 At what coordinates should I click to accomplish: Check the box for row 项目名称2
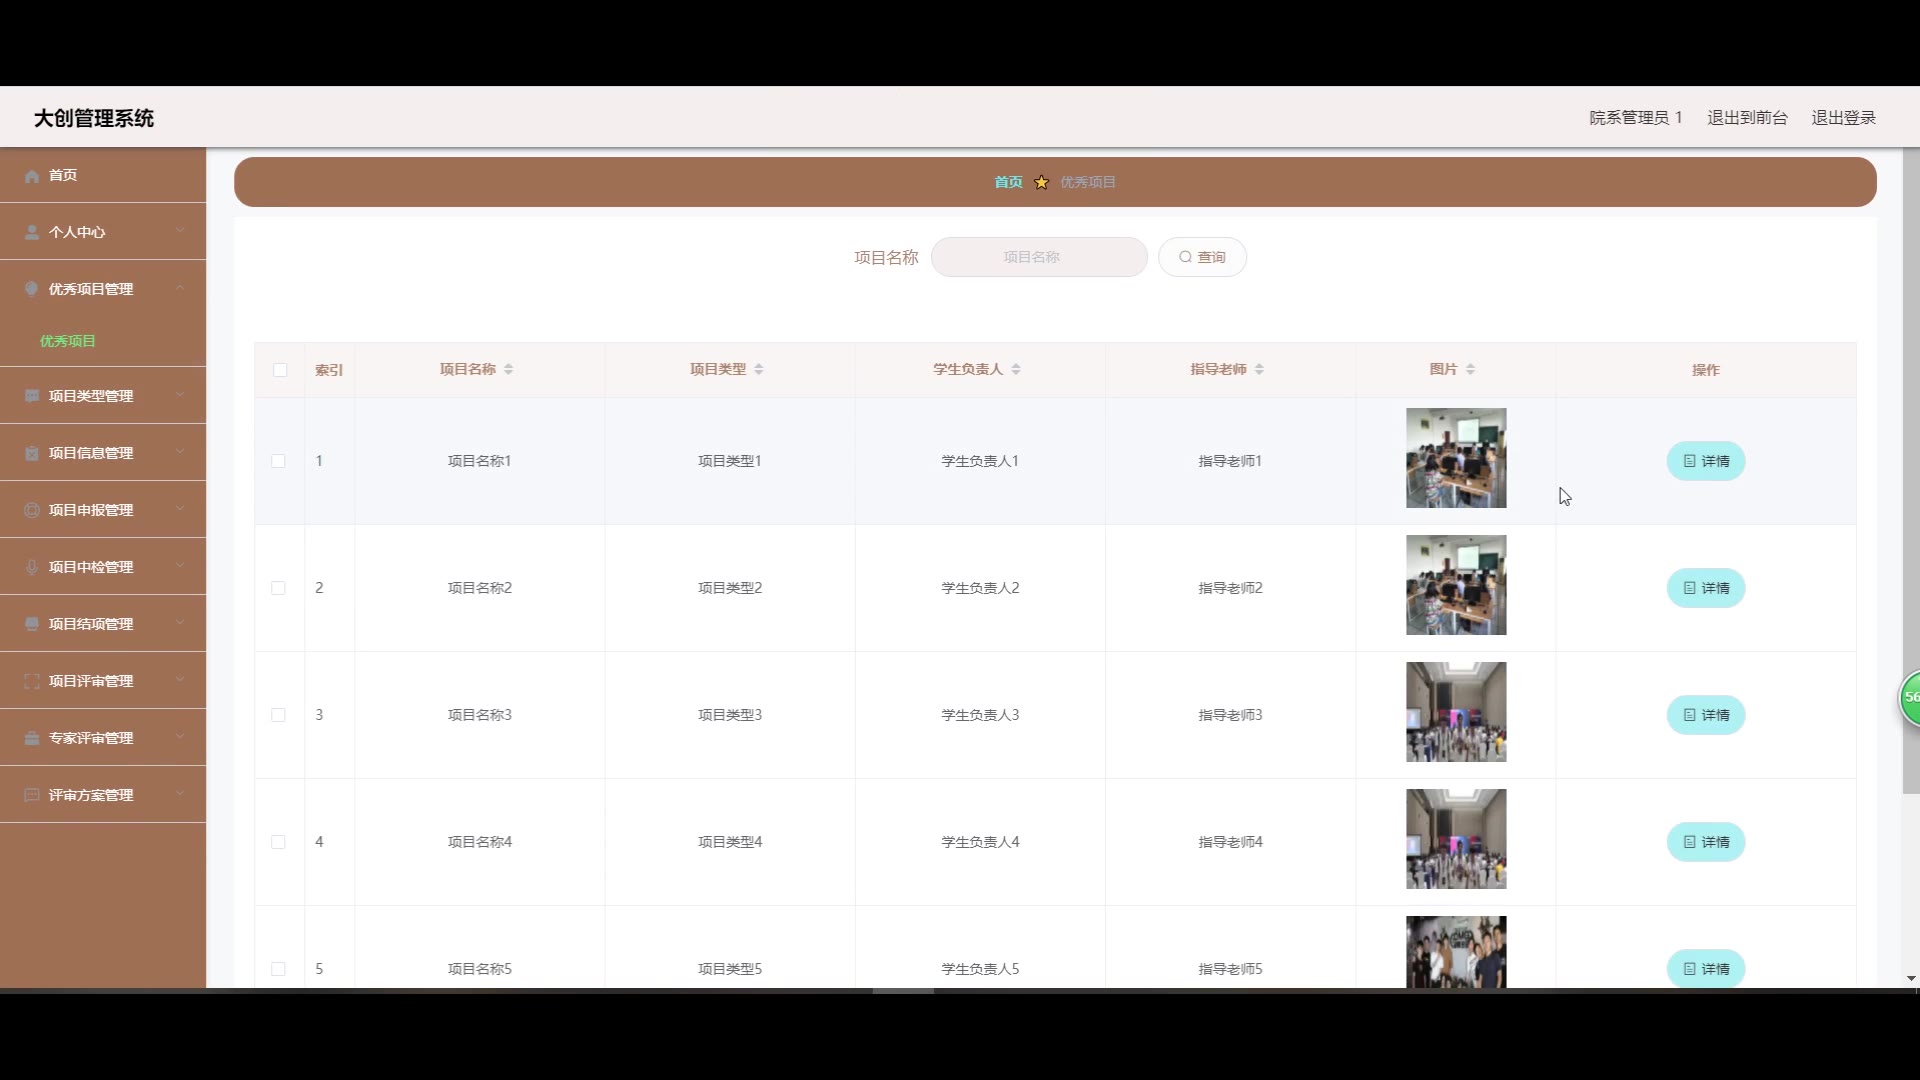[278, 588]
